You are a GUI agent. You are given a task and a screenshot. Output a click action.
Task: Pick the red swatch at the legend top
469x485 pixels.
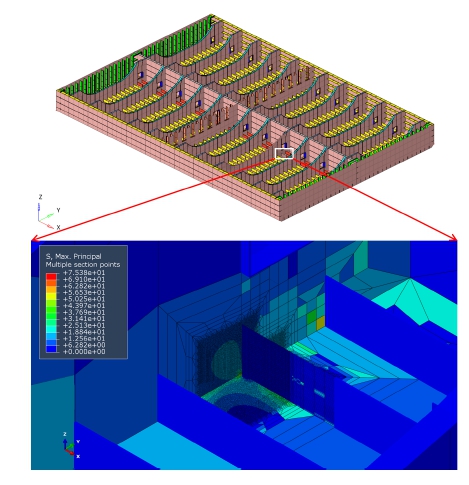[51, 276]
